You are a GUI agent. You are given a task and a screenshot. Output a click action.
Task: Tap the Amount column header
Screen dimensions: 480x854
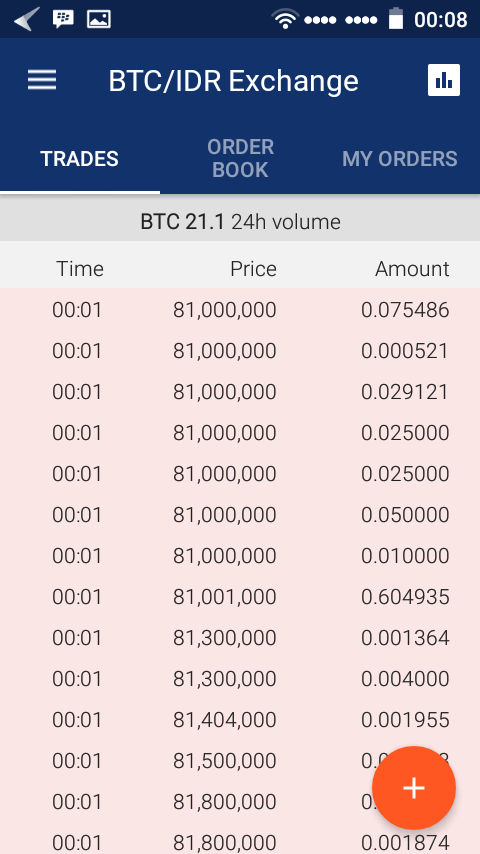tap(412, 269)
